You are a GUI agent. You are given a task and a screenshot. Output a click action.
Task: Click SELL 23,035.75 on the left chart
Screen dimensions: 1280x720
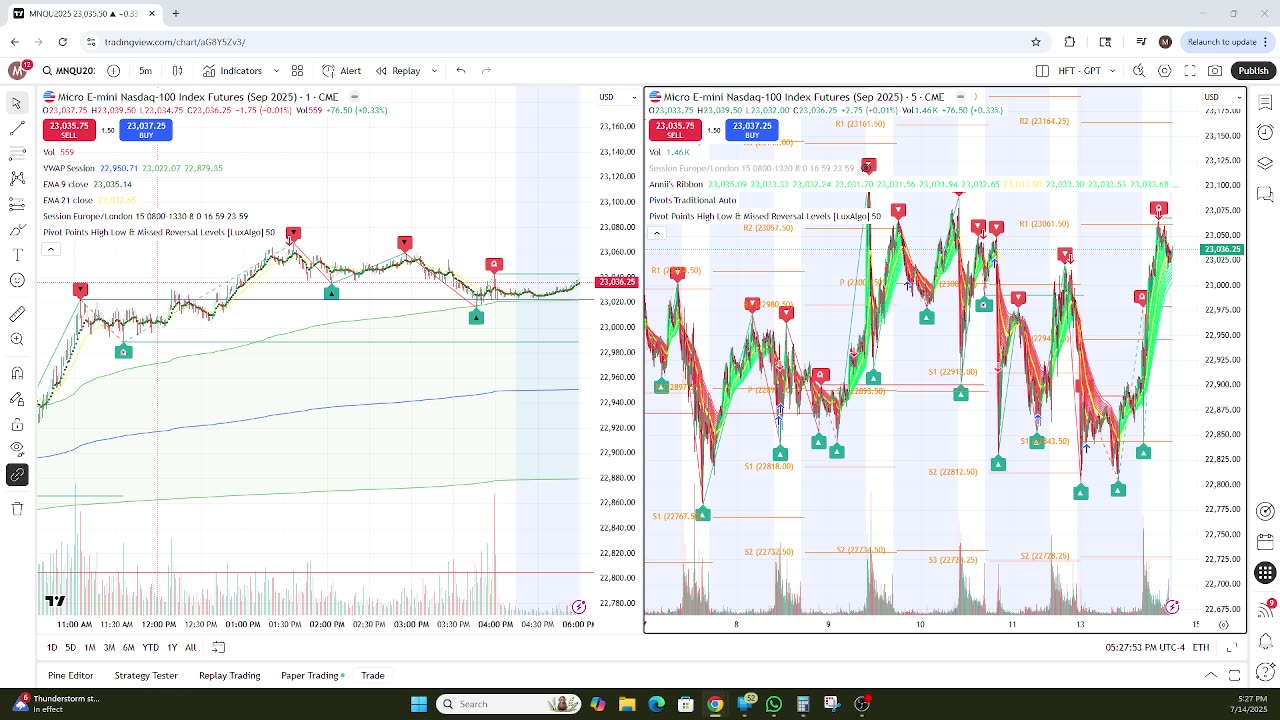(69, 130)
